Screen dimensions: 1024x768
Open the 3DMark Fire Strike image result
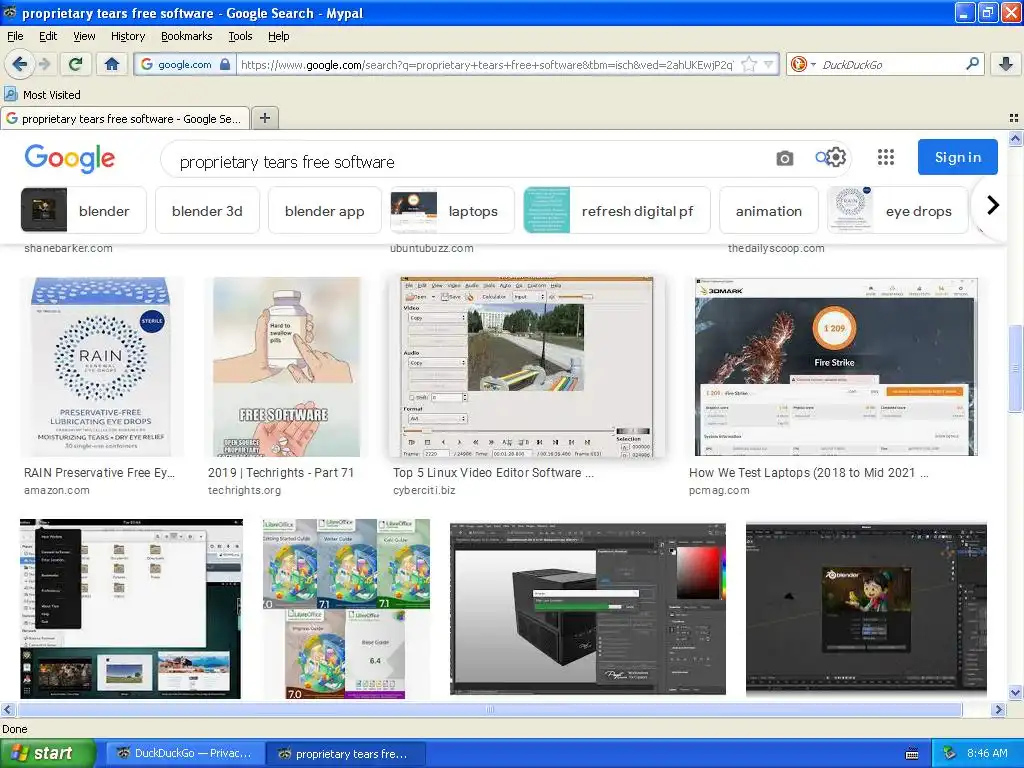pyautogui.click(x=836, y=366)
